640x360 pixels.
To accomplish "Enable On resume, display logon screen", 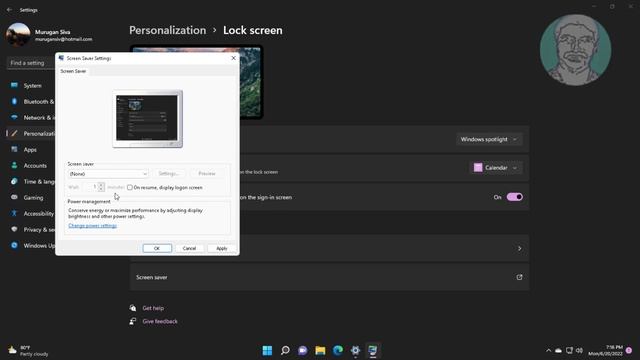I will click(x=130, y=187).
